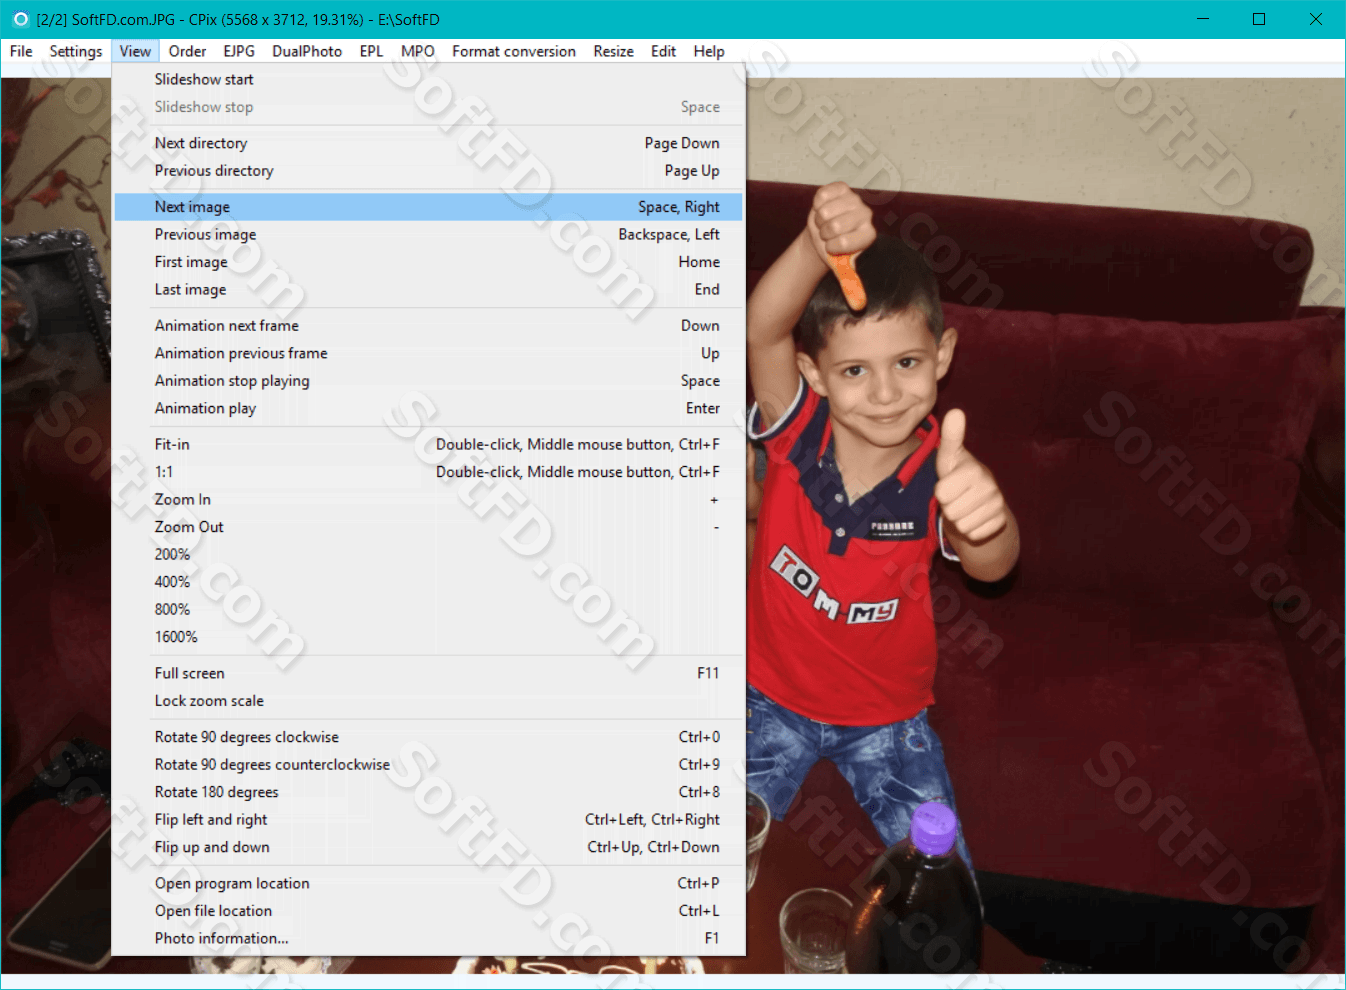The height and width of the screenshot is (990, 1346).
Task: Choose Zoom In
Action: [x=428, y=499]
